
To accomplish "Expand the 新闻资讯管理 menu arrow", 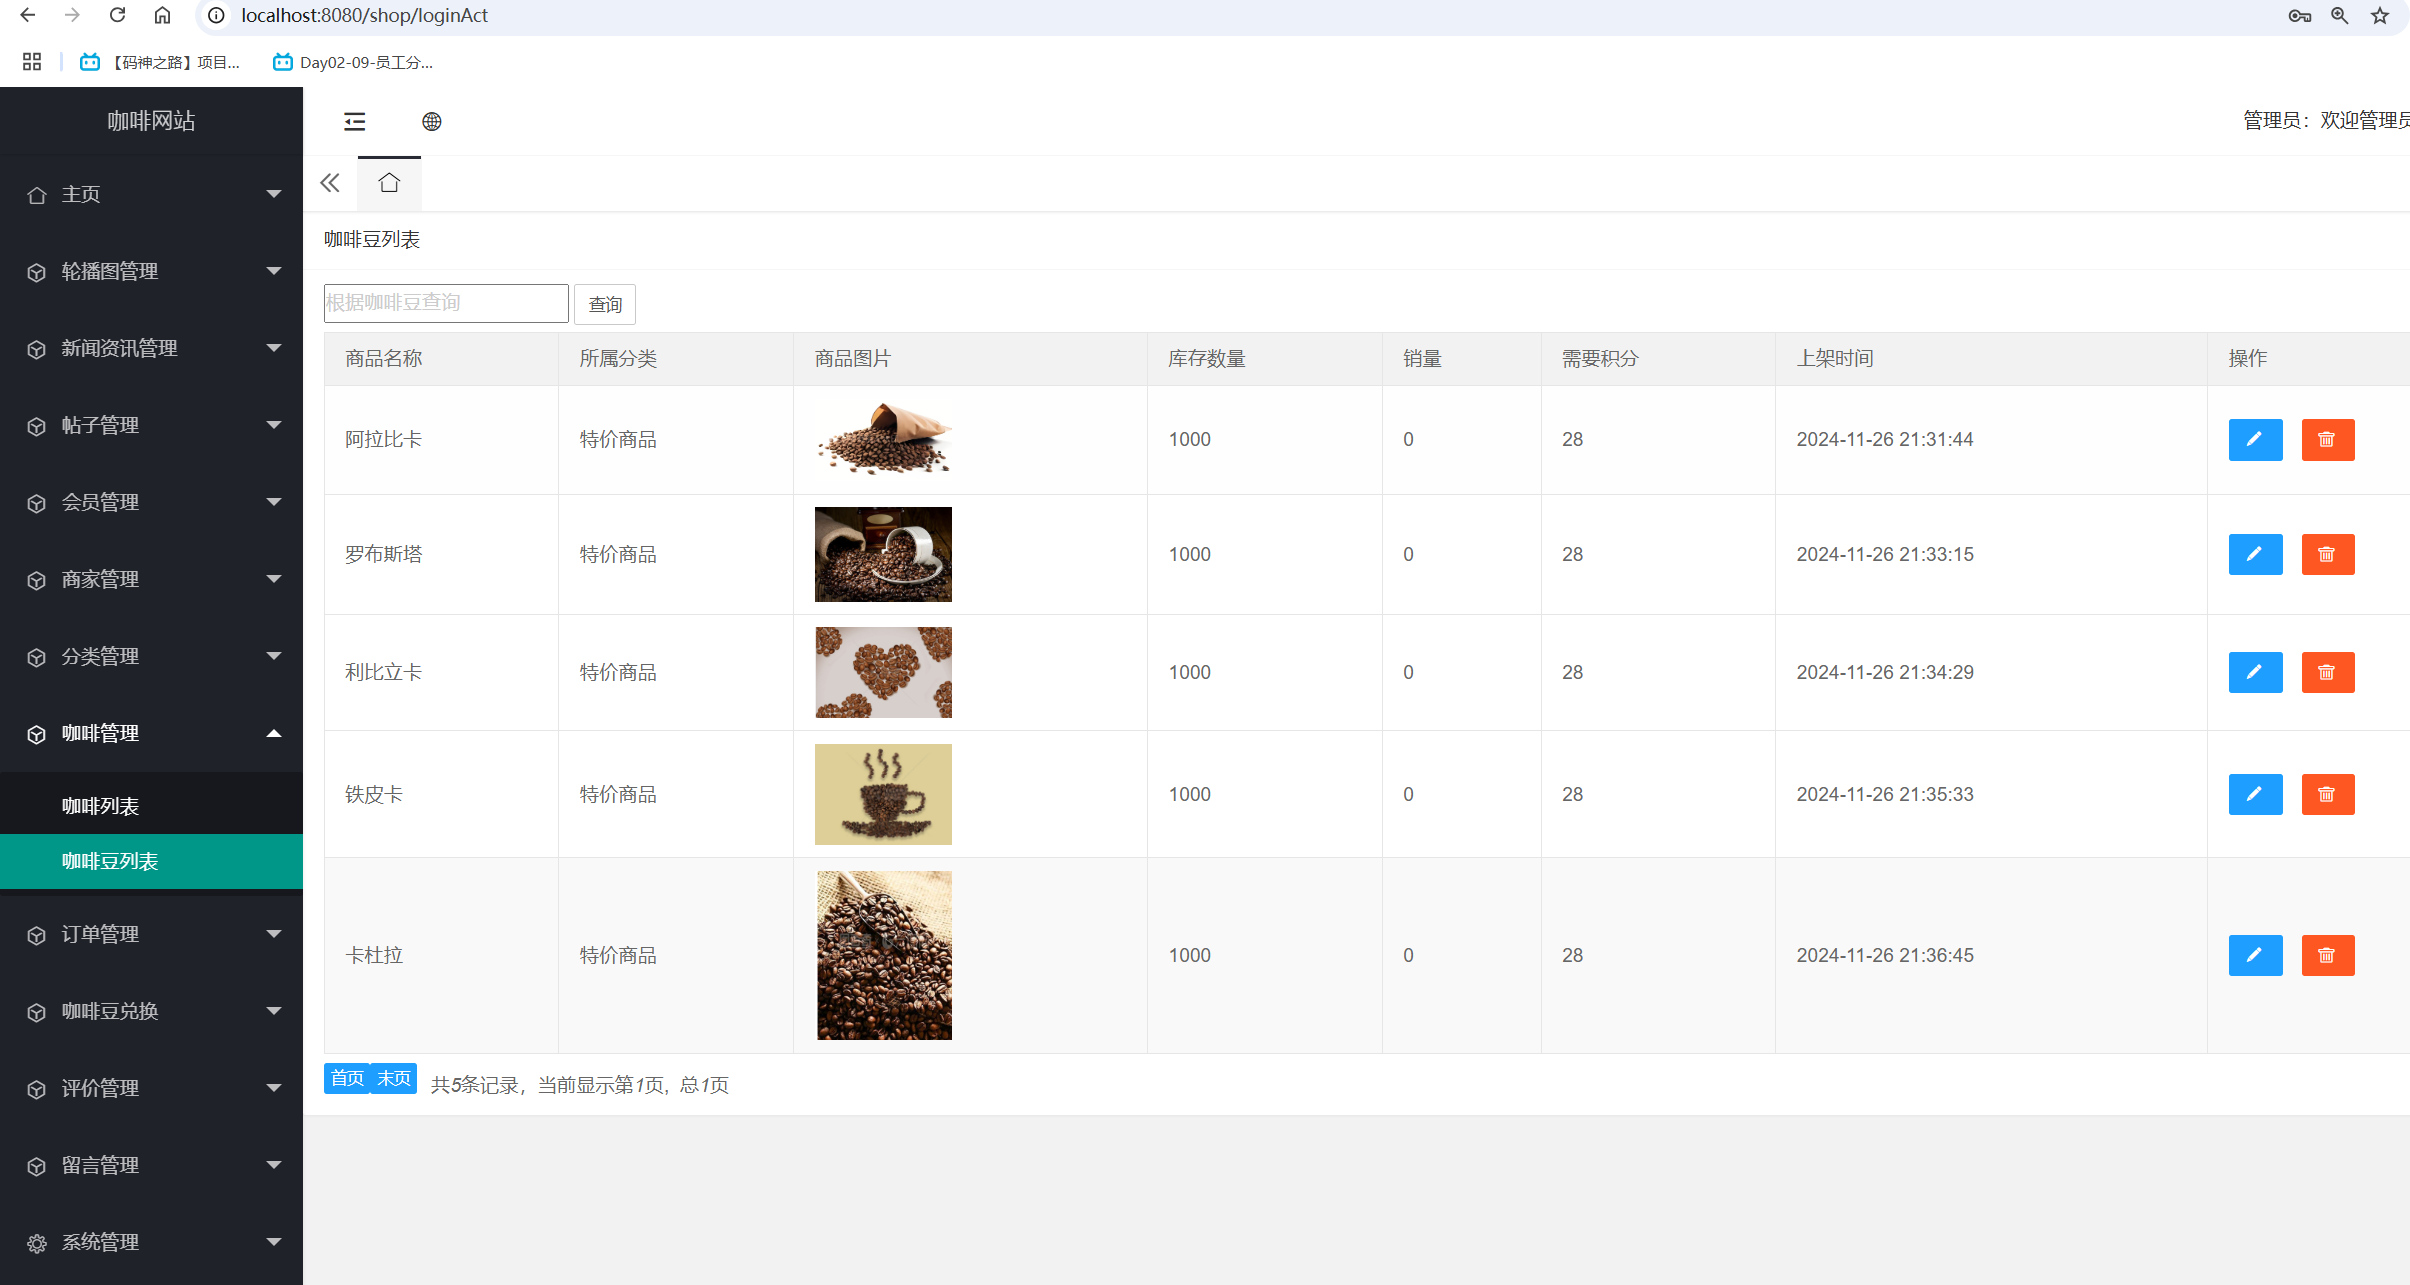I will click(x=273, y=348).
